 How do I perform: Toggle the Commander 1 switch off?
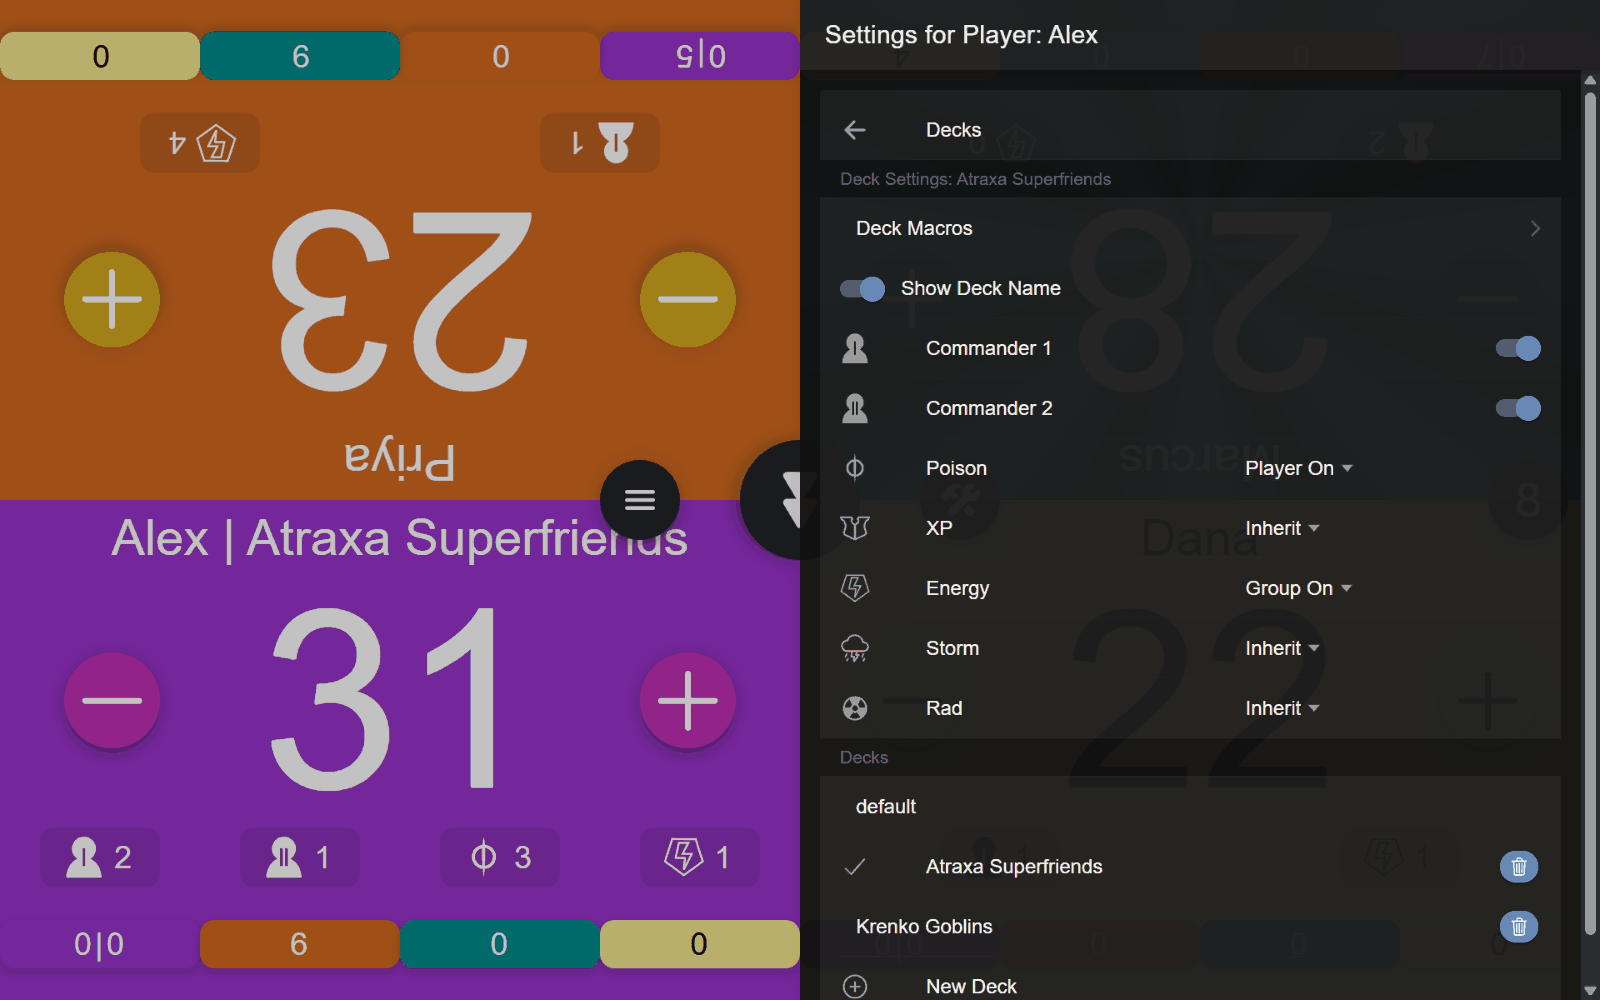tap(1518, 348)
